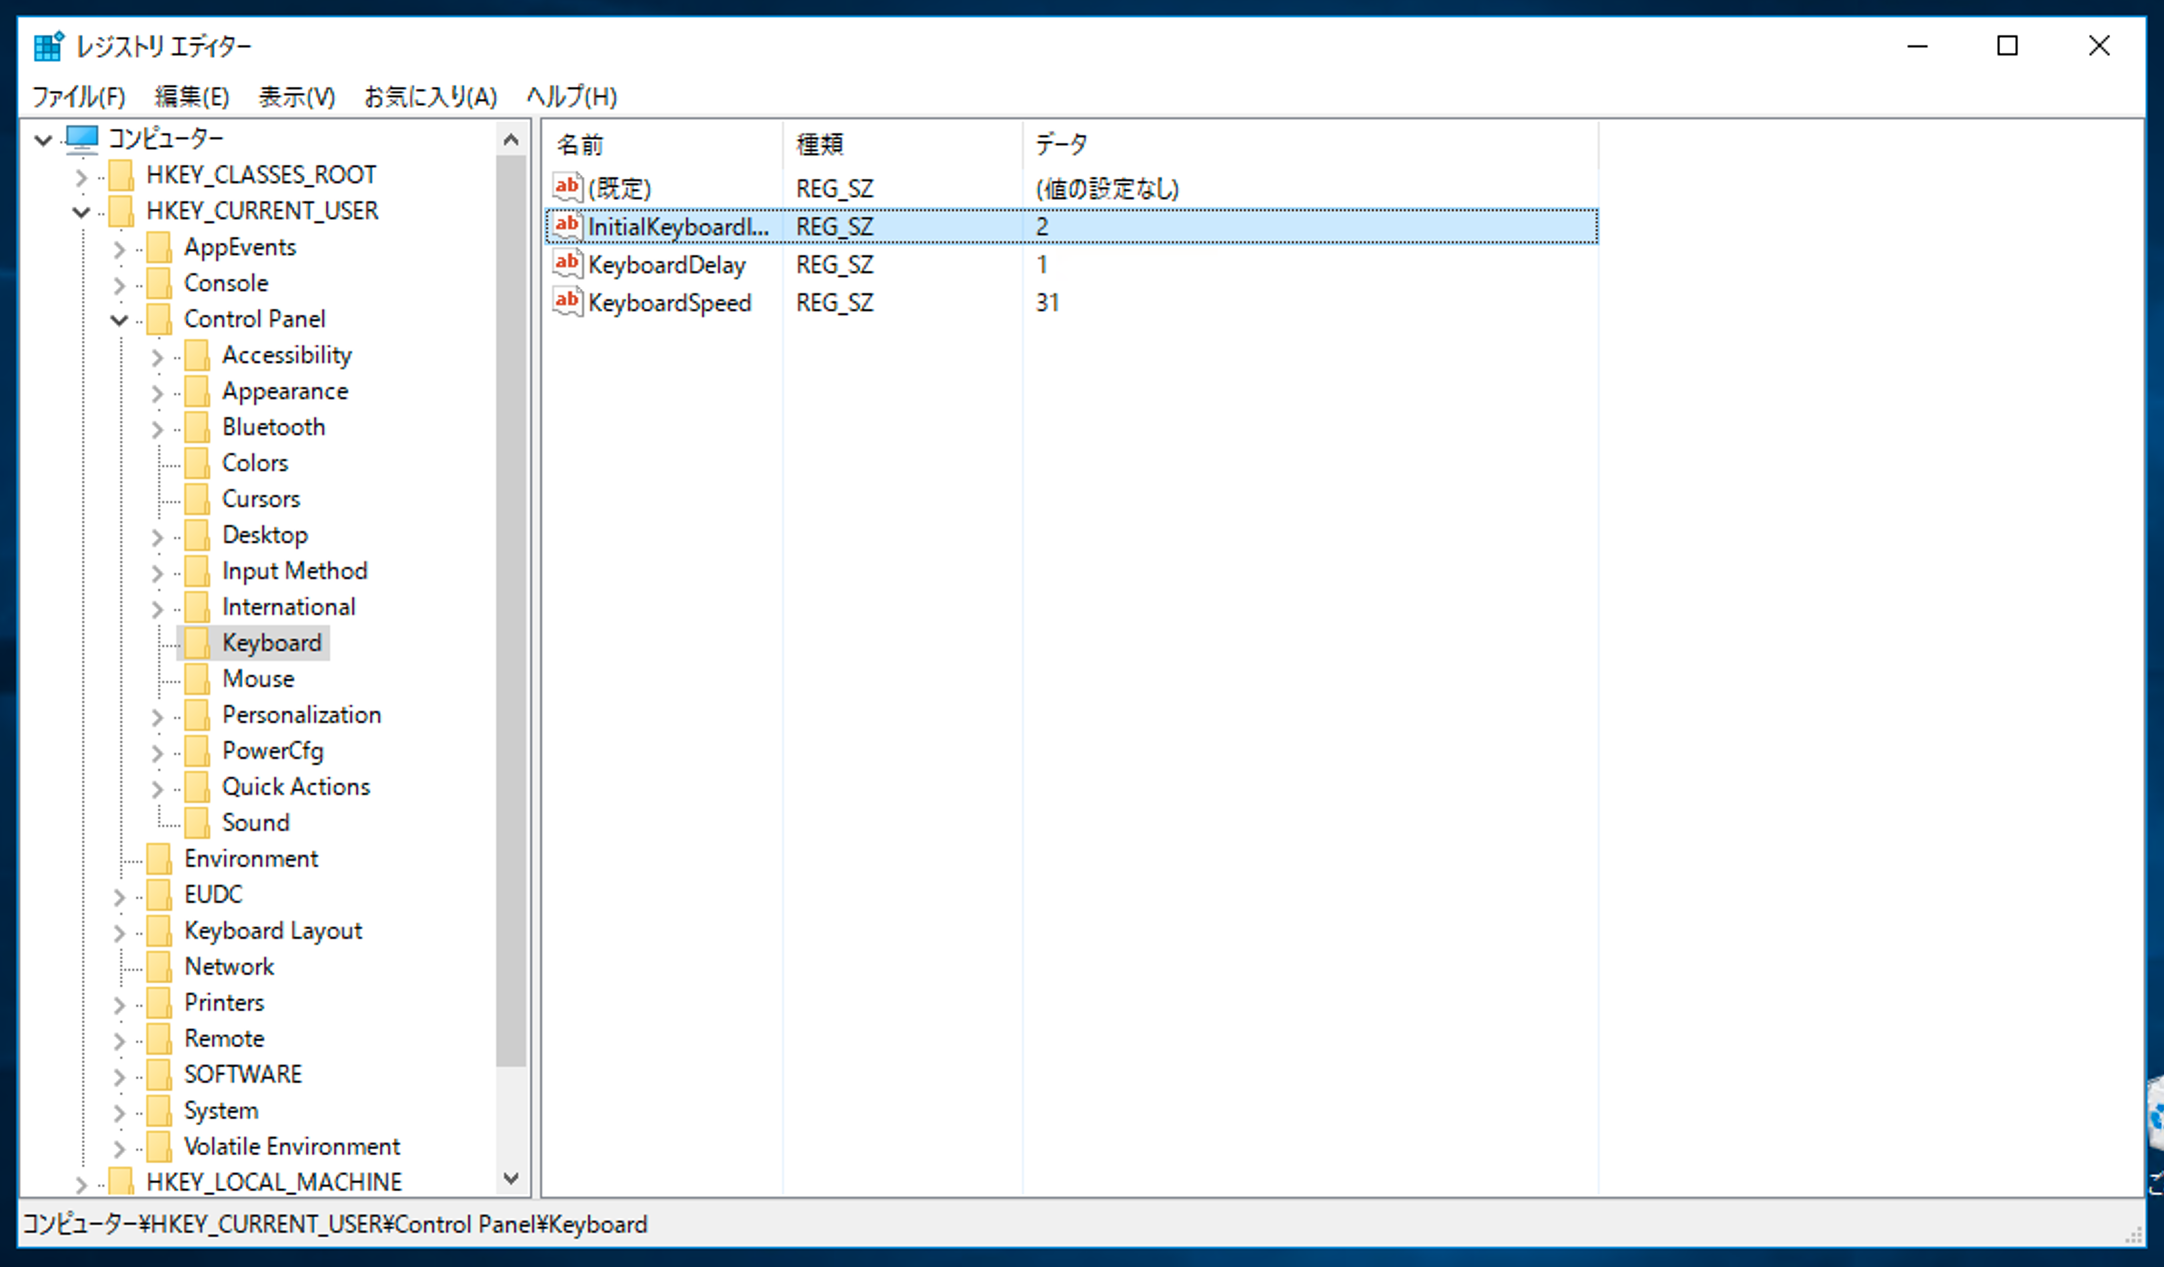2164x1267 pixels.
Task: Select the System key label
Action: click(221, 1110)
